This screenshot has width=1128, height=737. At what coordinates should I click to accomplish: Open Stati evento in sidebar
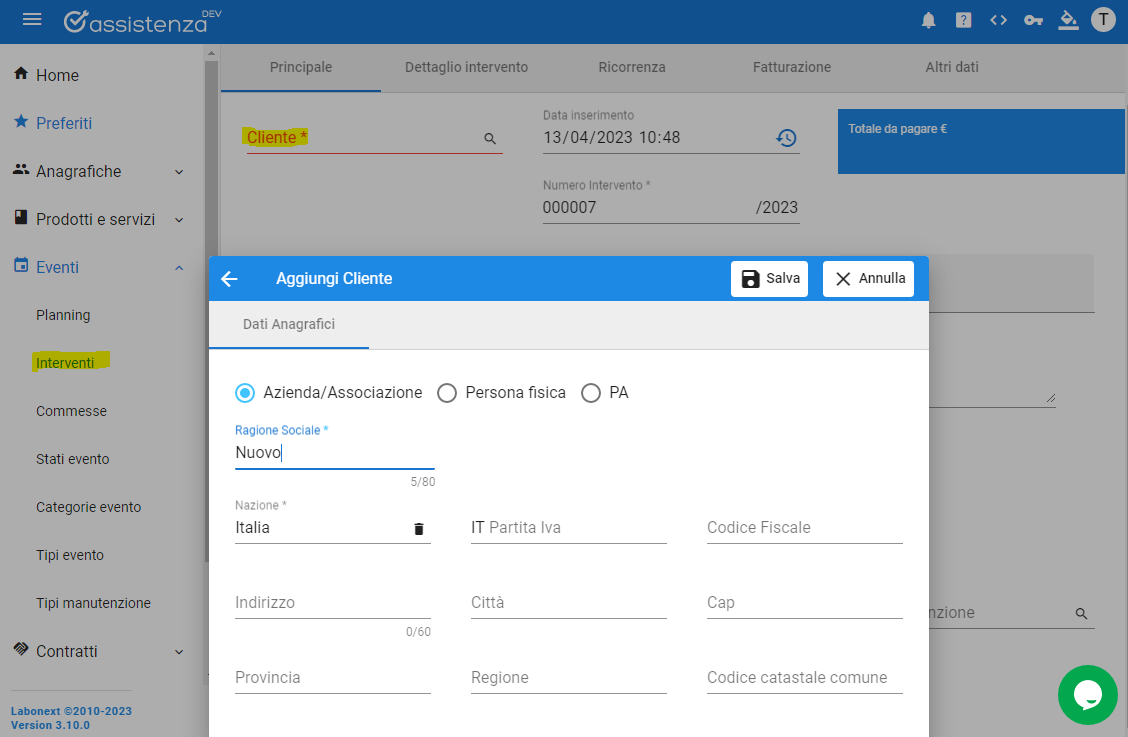point(73,459)
